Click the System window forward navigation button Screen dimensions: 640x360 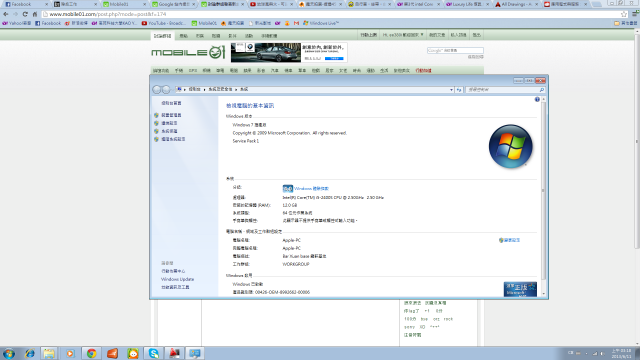(166, 89)
